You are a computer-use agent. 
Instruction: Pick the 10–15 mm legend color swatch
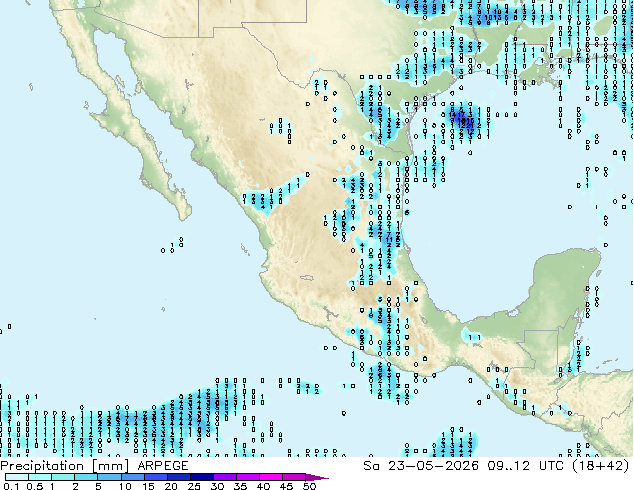pos(132,477)
